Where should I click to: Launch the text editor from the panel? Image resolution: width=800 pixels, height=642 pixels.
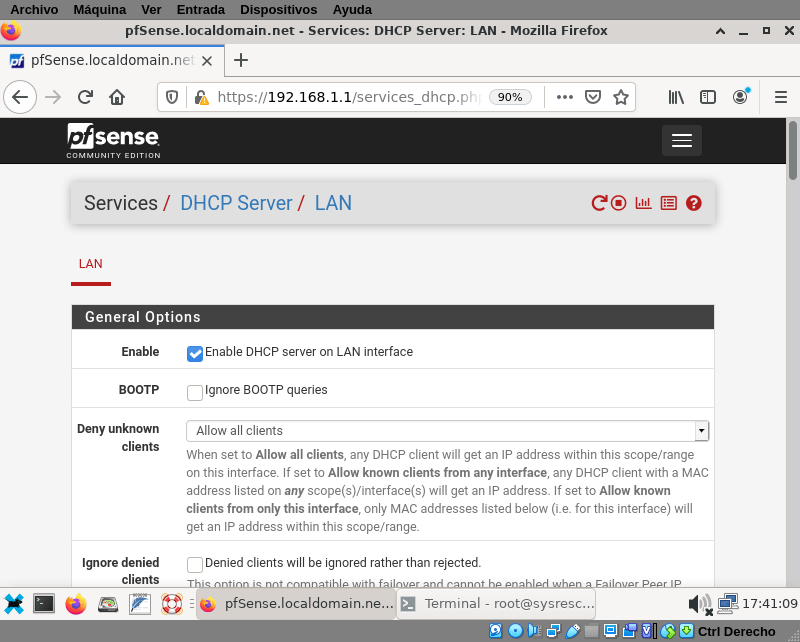pyautogui.click(x=140, y=604)
